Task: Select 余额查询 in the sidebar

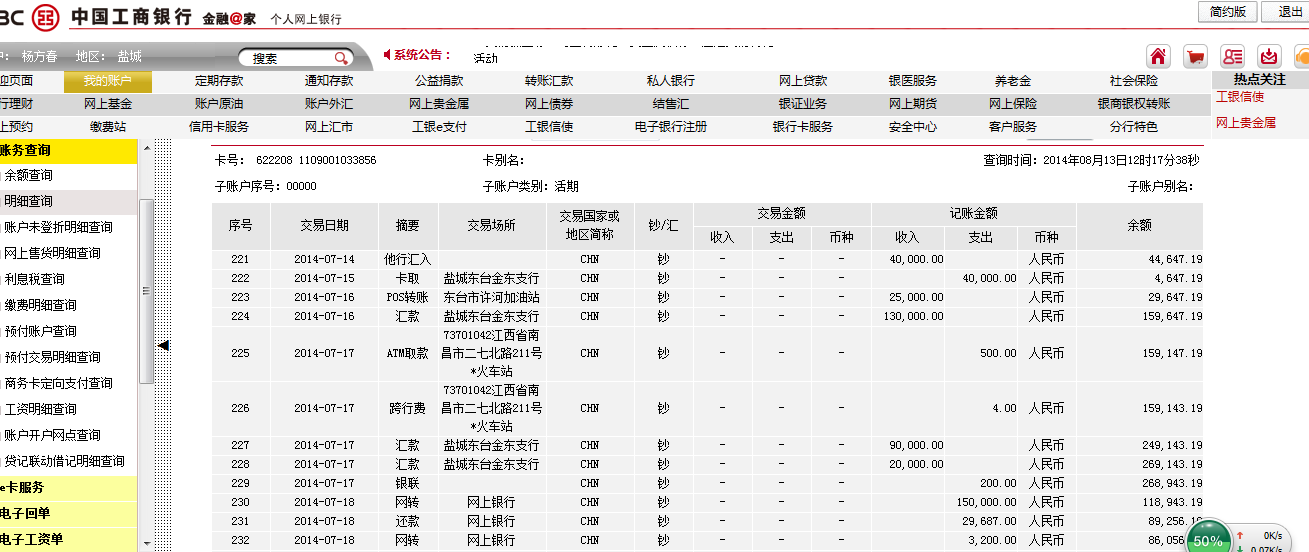Action: coord(29,175)
